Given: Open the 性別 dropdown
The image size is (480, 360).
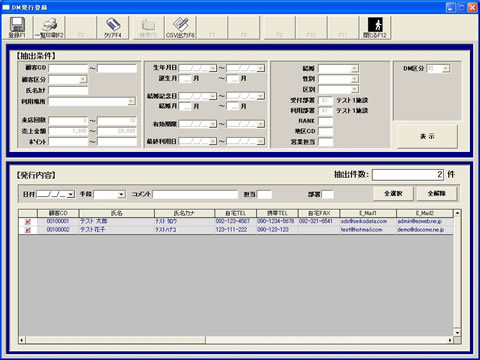Looking at the screenshot, I should click(355, 79).
